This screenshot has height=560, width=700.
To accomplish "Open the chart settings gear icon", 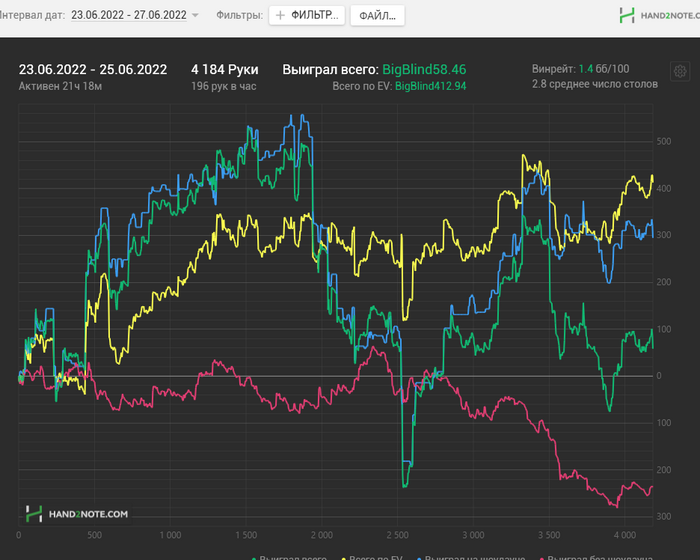I will (x=680, y=71).
